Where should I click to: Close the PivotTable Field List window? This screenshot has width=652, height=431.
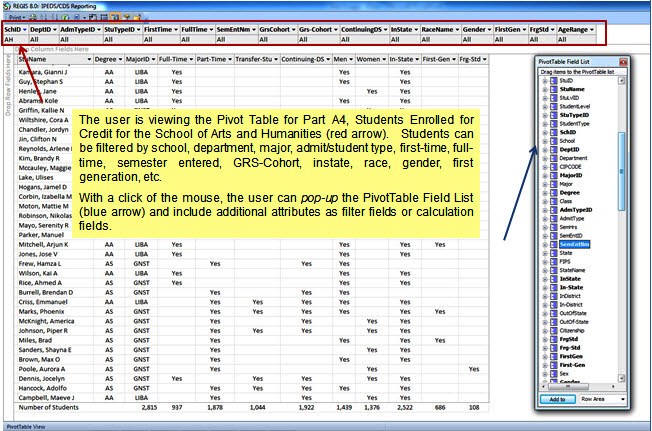pyautogui.click(x=623, y=62)
